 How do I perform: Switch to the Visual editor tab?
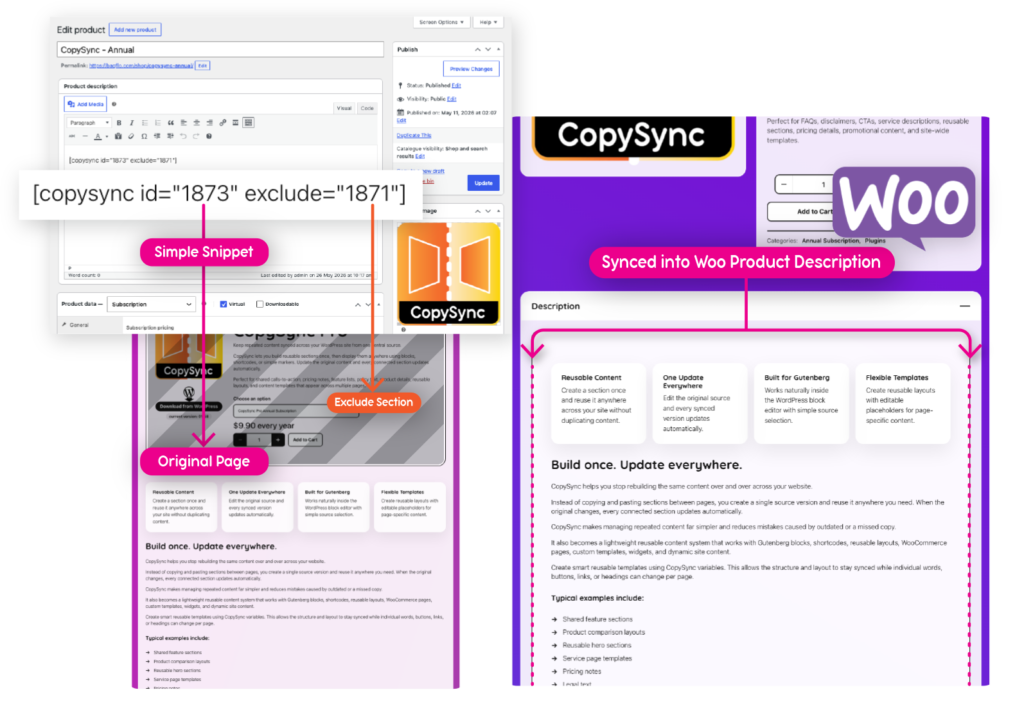(x=344, y=108)
